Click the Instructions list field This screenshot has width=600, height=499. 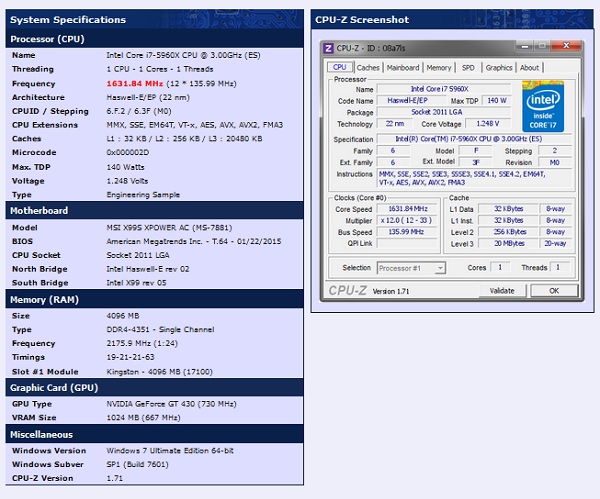[474, 178]
